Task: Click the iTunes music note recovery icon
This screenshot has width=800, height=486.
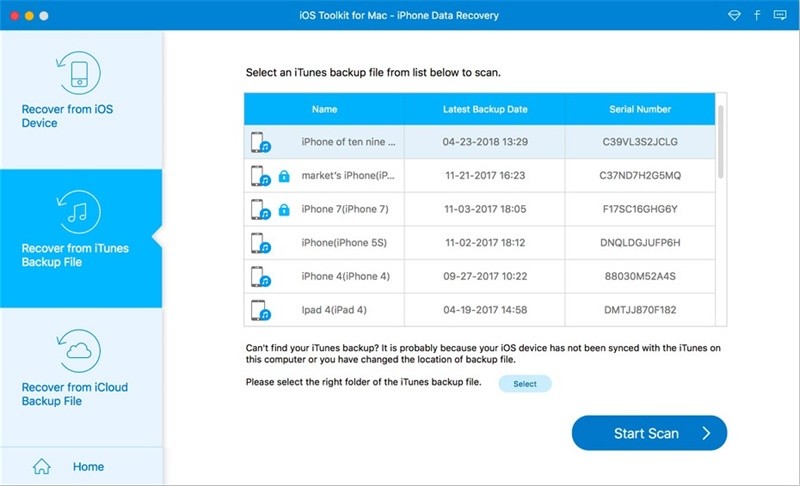Action: coord(79,212)
